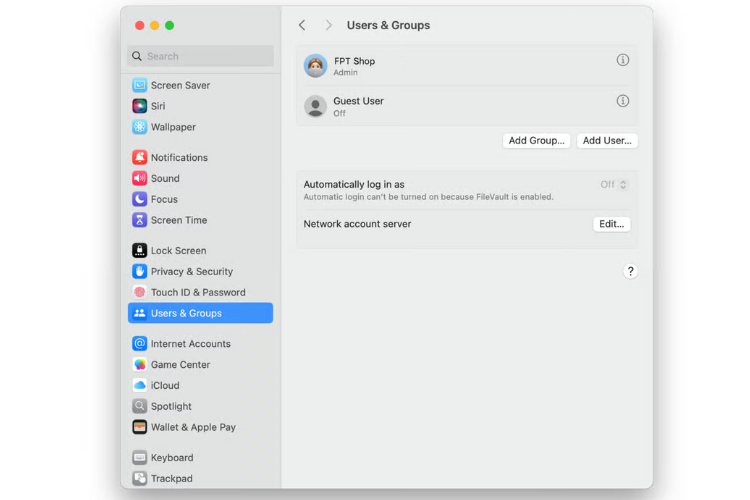Open Notifications bell icon
This screenshot has height=500, width=750.
pyautogui.click(x=140, y=157)
